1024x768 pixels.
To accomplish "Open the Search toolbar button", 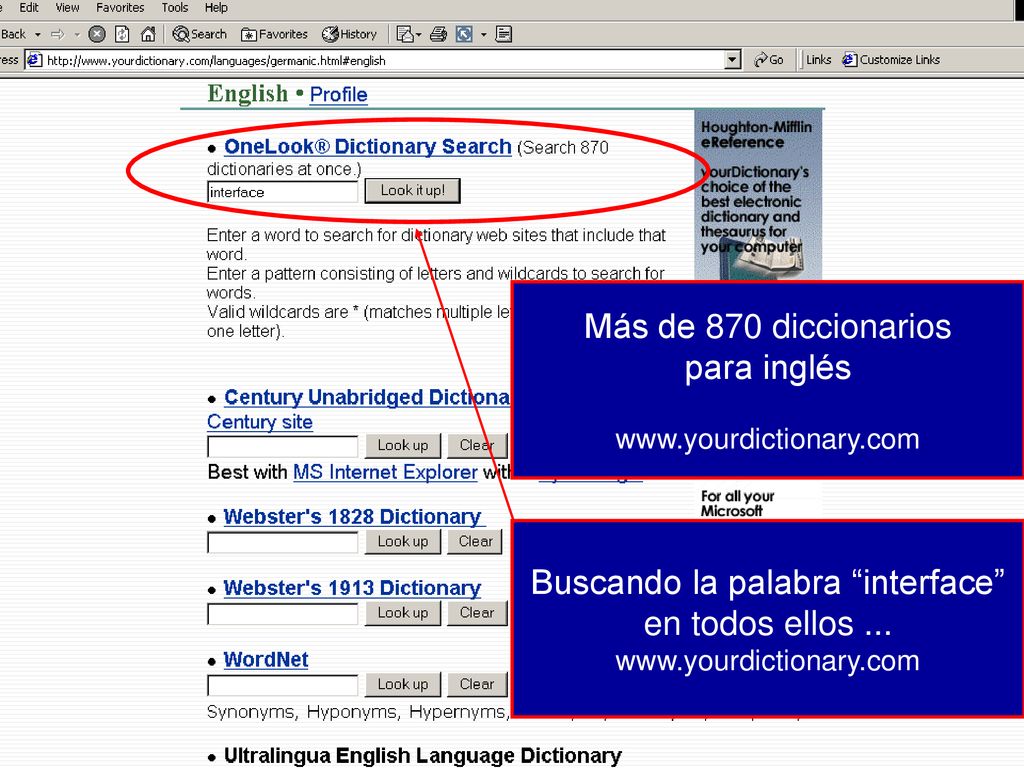I will pyautogui.click(x=199, y=34).
